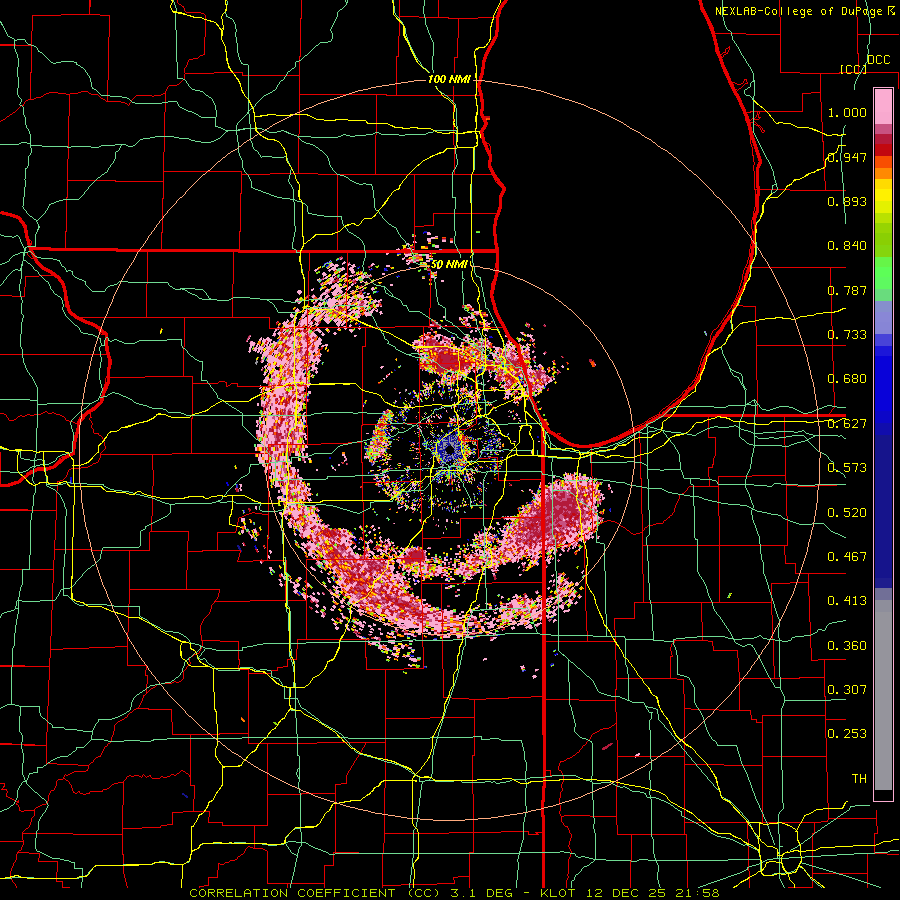Click the 0.680 legend value
This screenshot has height=900, width=900.
click(847, 379)
